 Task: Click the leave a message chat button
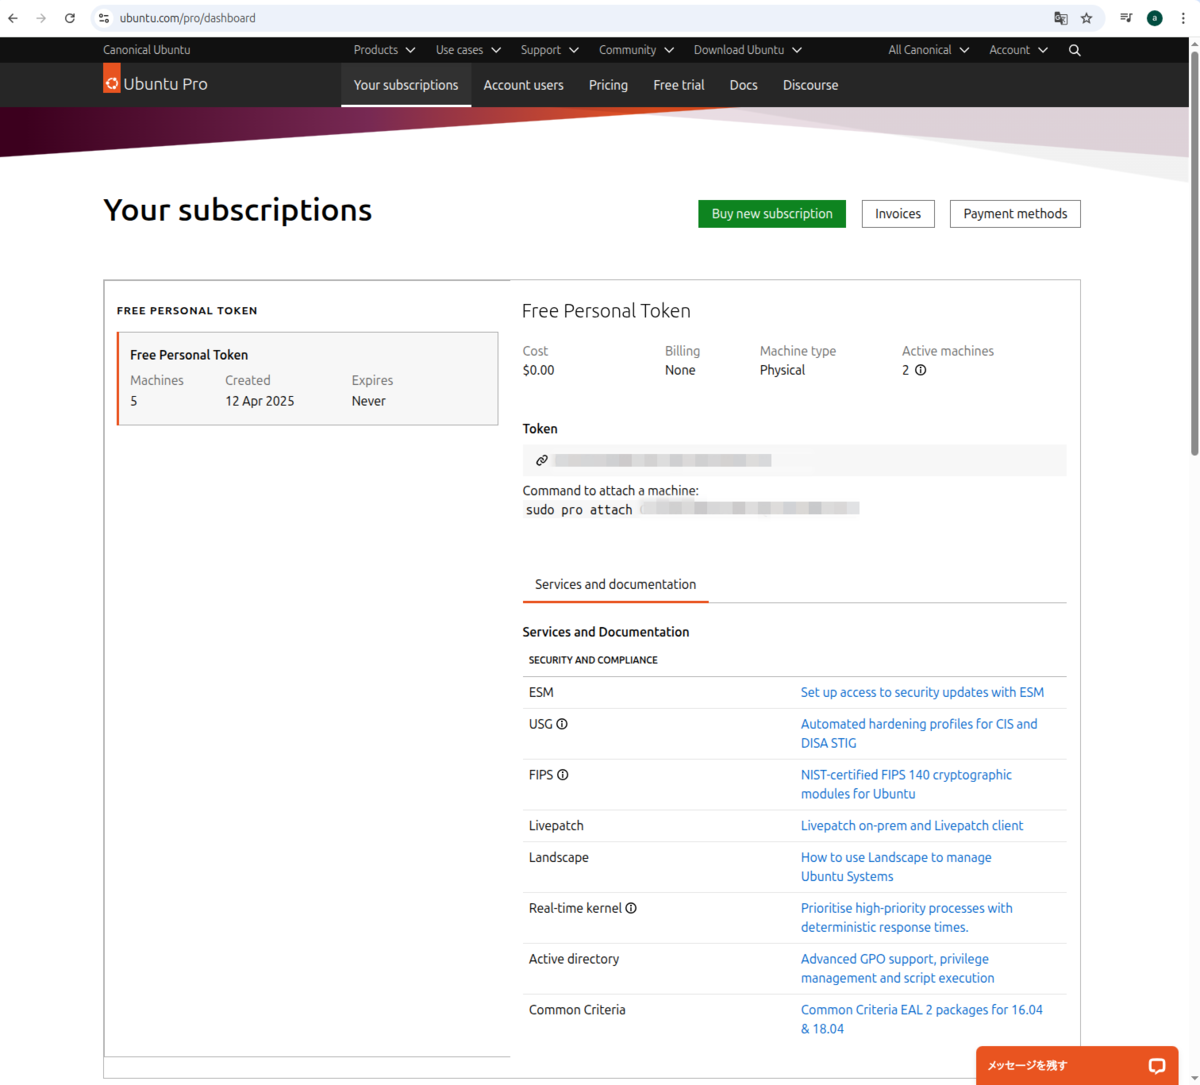click(x=1077, y=1066)
